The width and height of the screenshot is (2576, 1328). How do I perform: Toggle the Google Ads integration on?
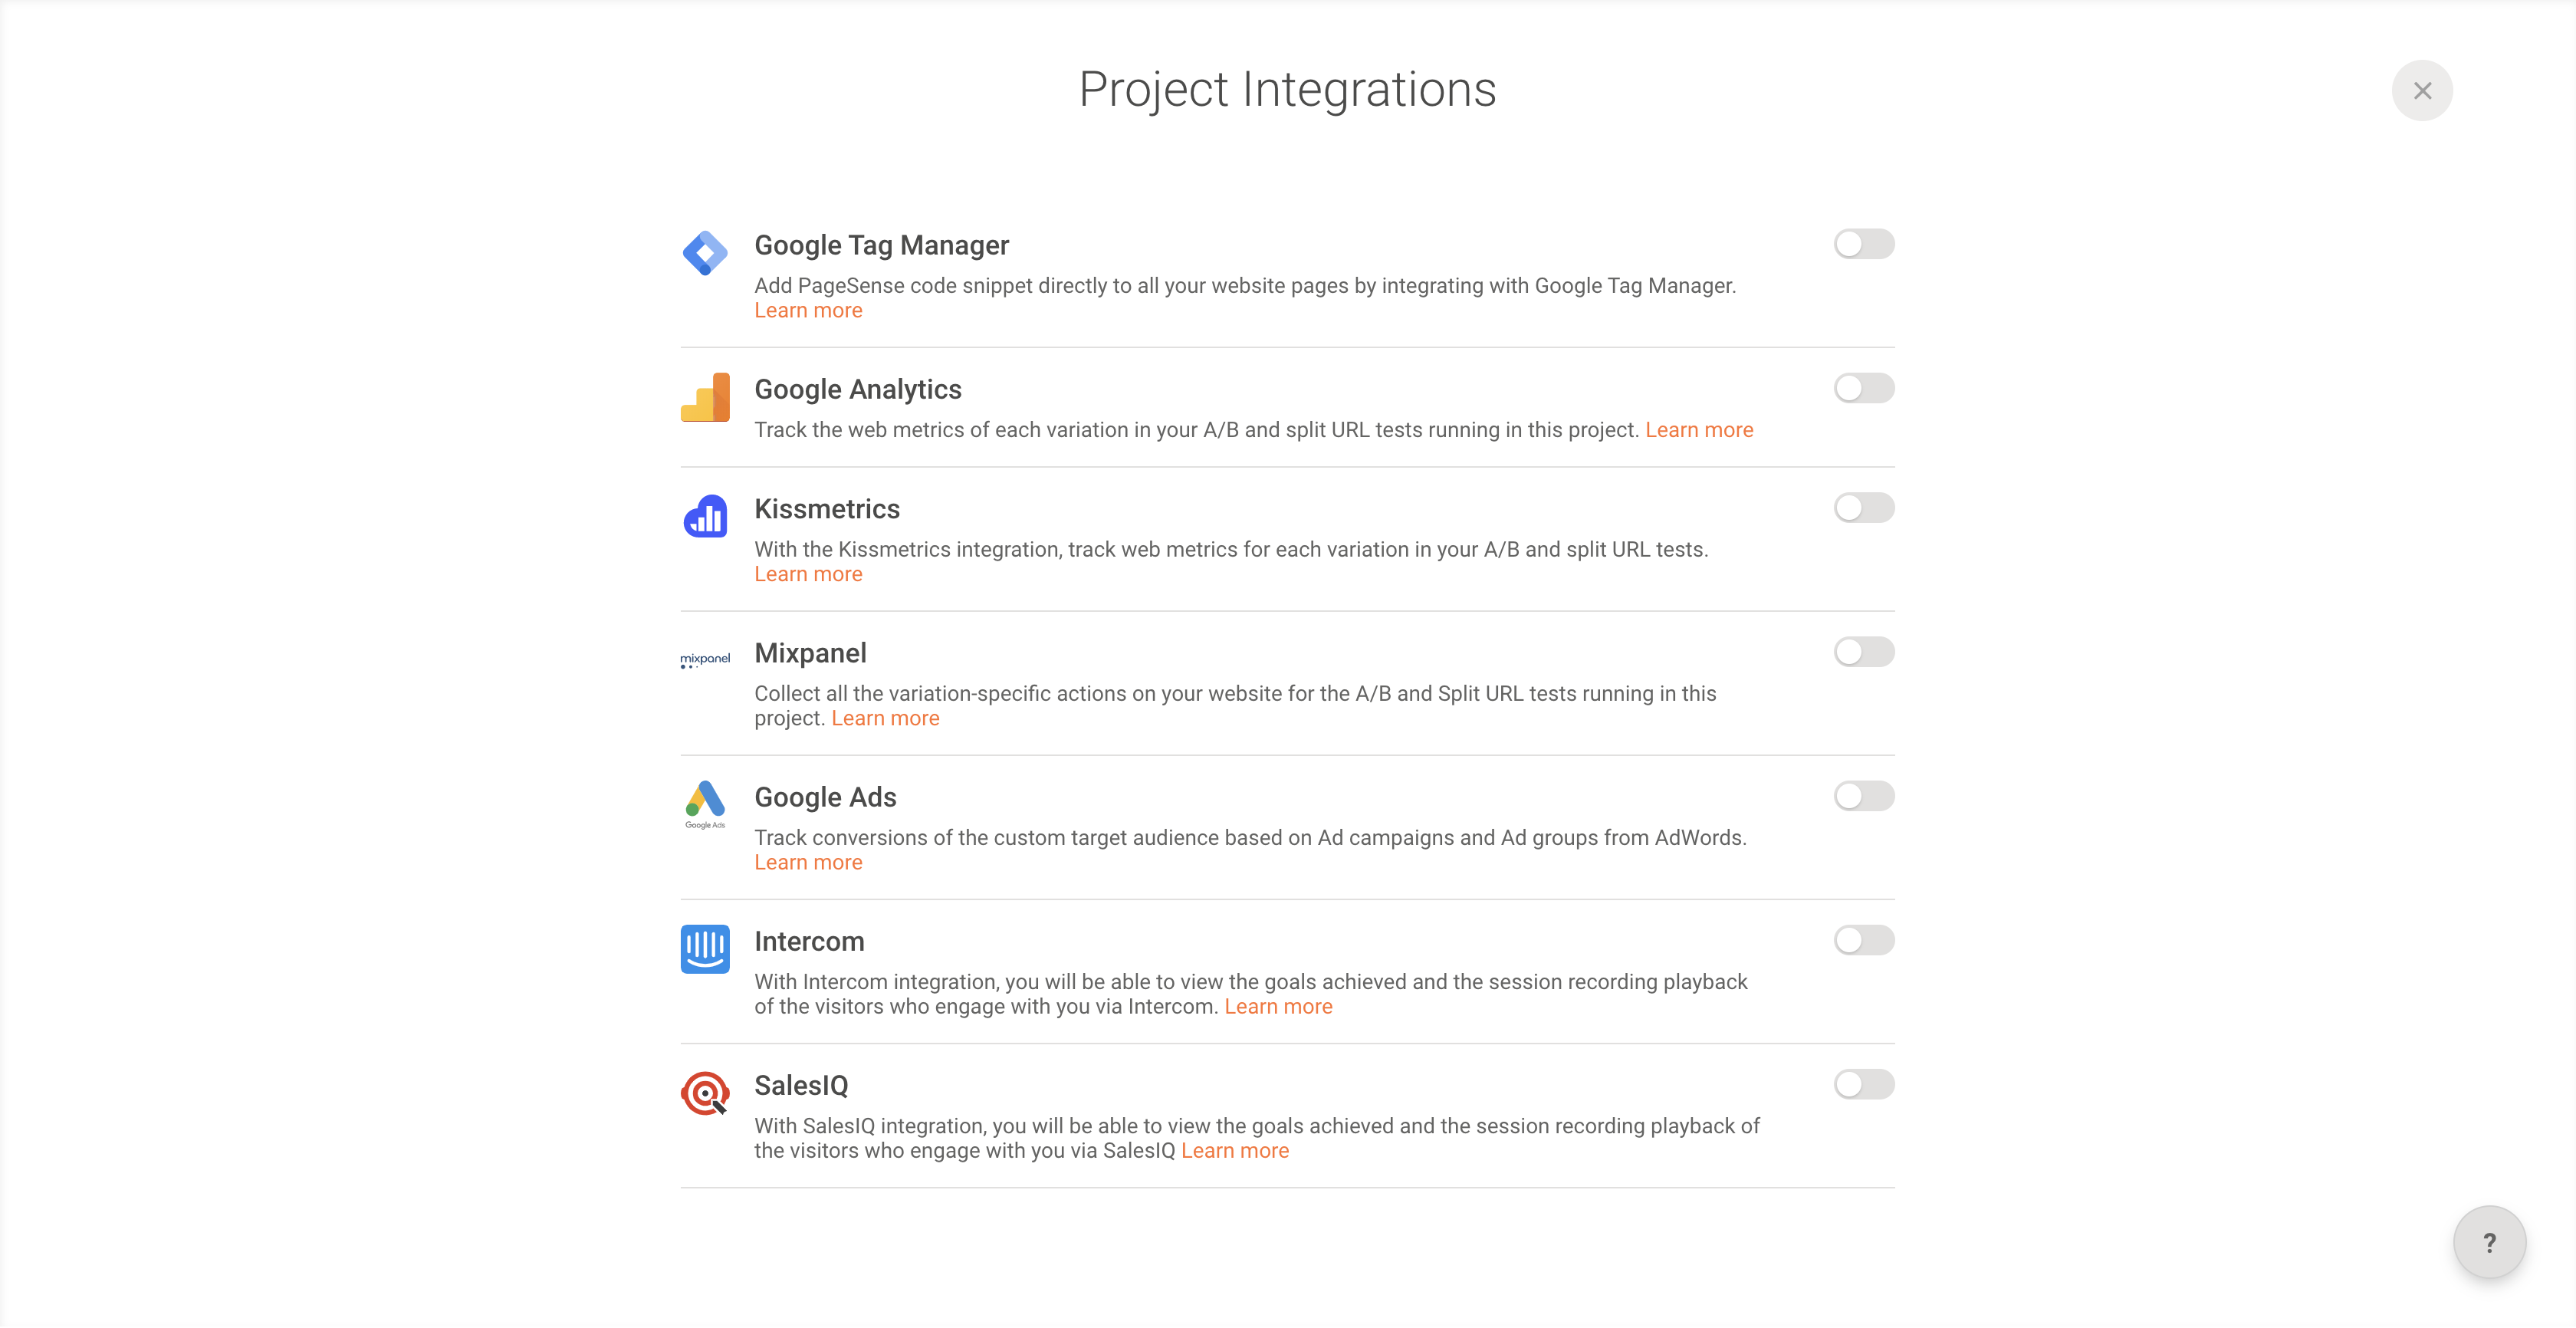coord(1863,796)
